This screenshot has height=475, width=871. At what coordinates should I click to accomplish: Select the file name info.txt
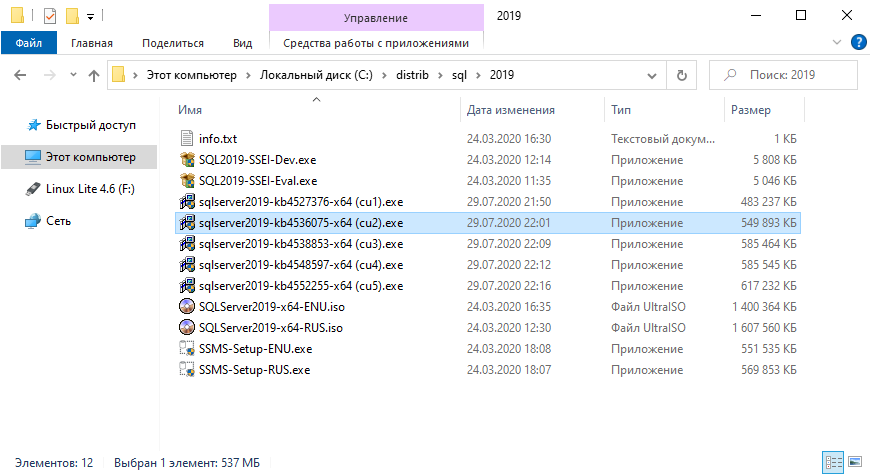(x=218, y=139)
